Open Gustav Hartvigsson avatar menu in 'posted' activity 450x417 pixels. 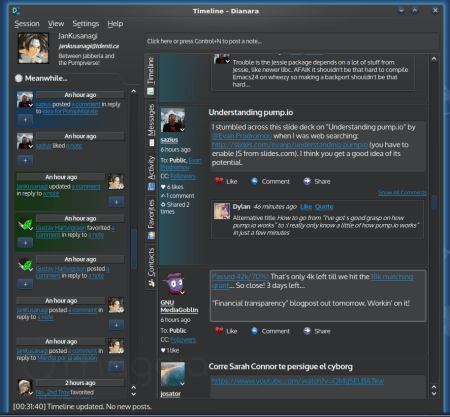tap(25, 264)
